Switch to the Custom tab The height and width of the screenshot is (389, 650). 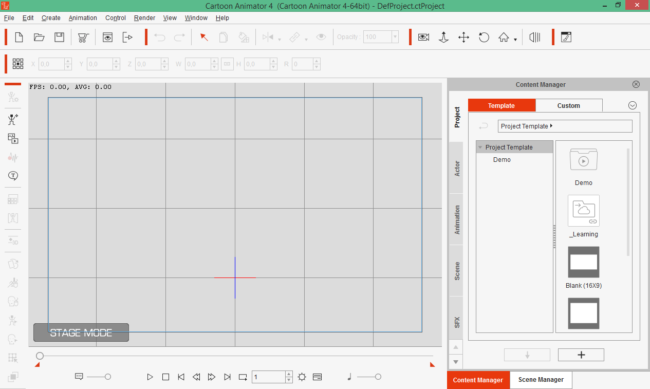(x=568, y=105)
